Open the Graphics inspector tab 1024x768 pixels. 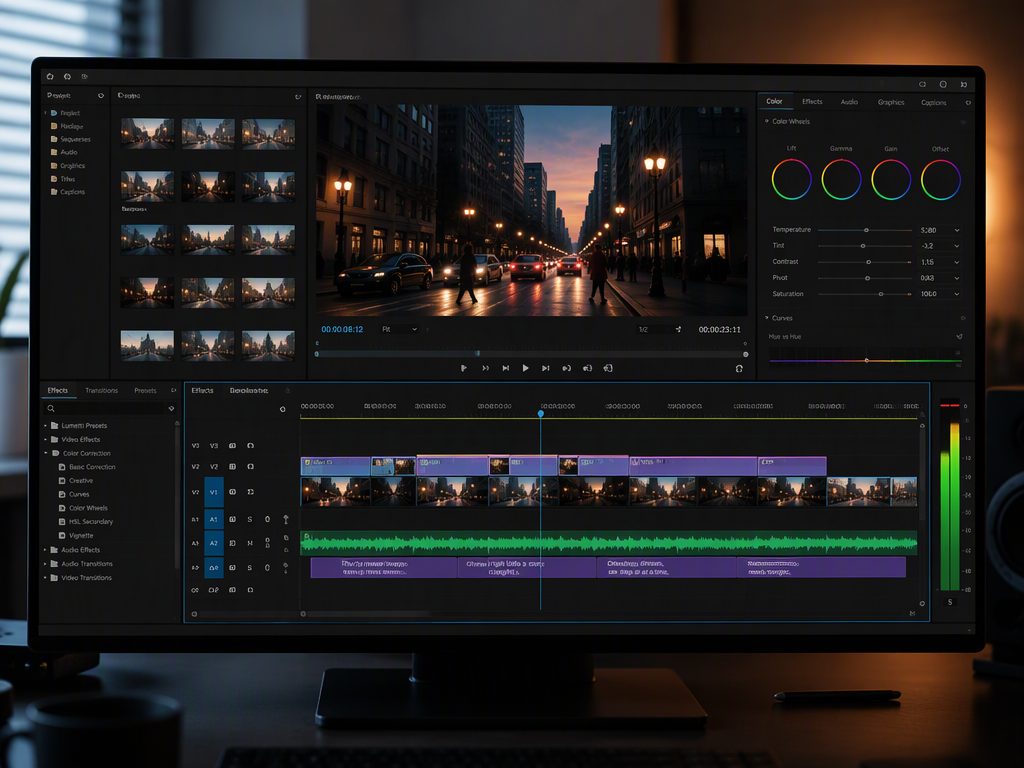coord(891,103)
